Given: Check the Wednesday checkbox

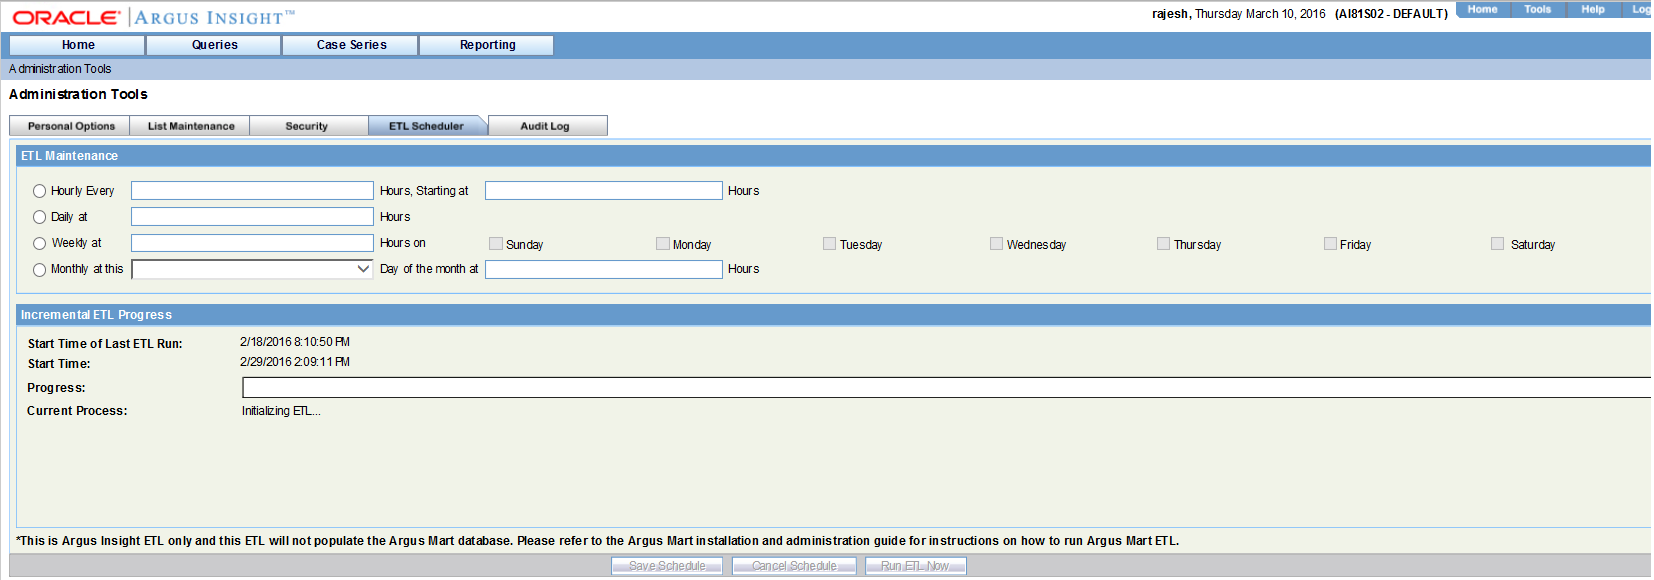Looking at the screenshot, I should 996,243.
